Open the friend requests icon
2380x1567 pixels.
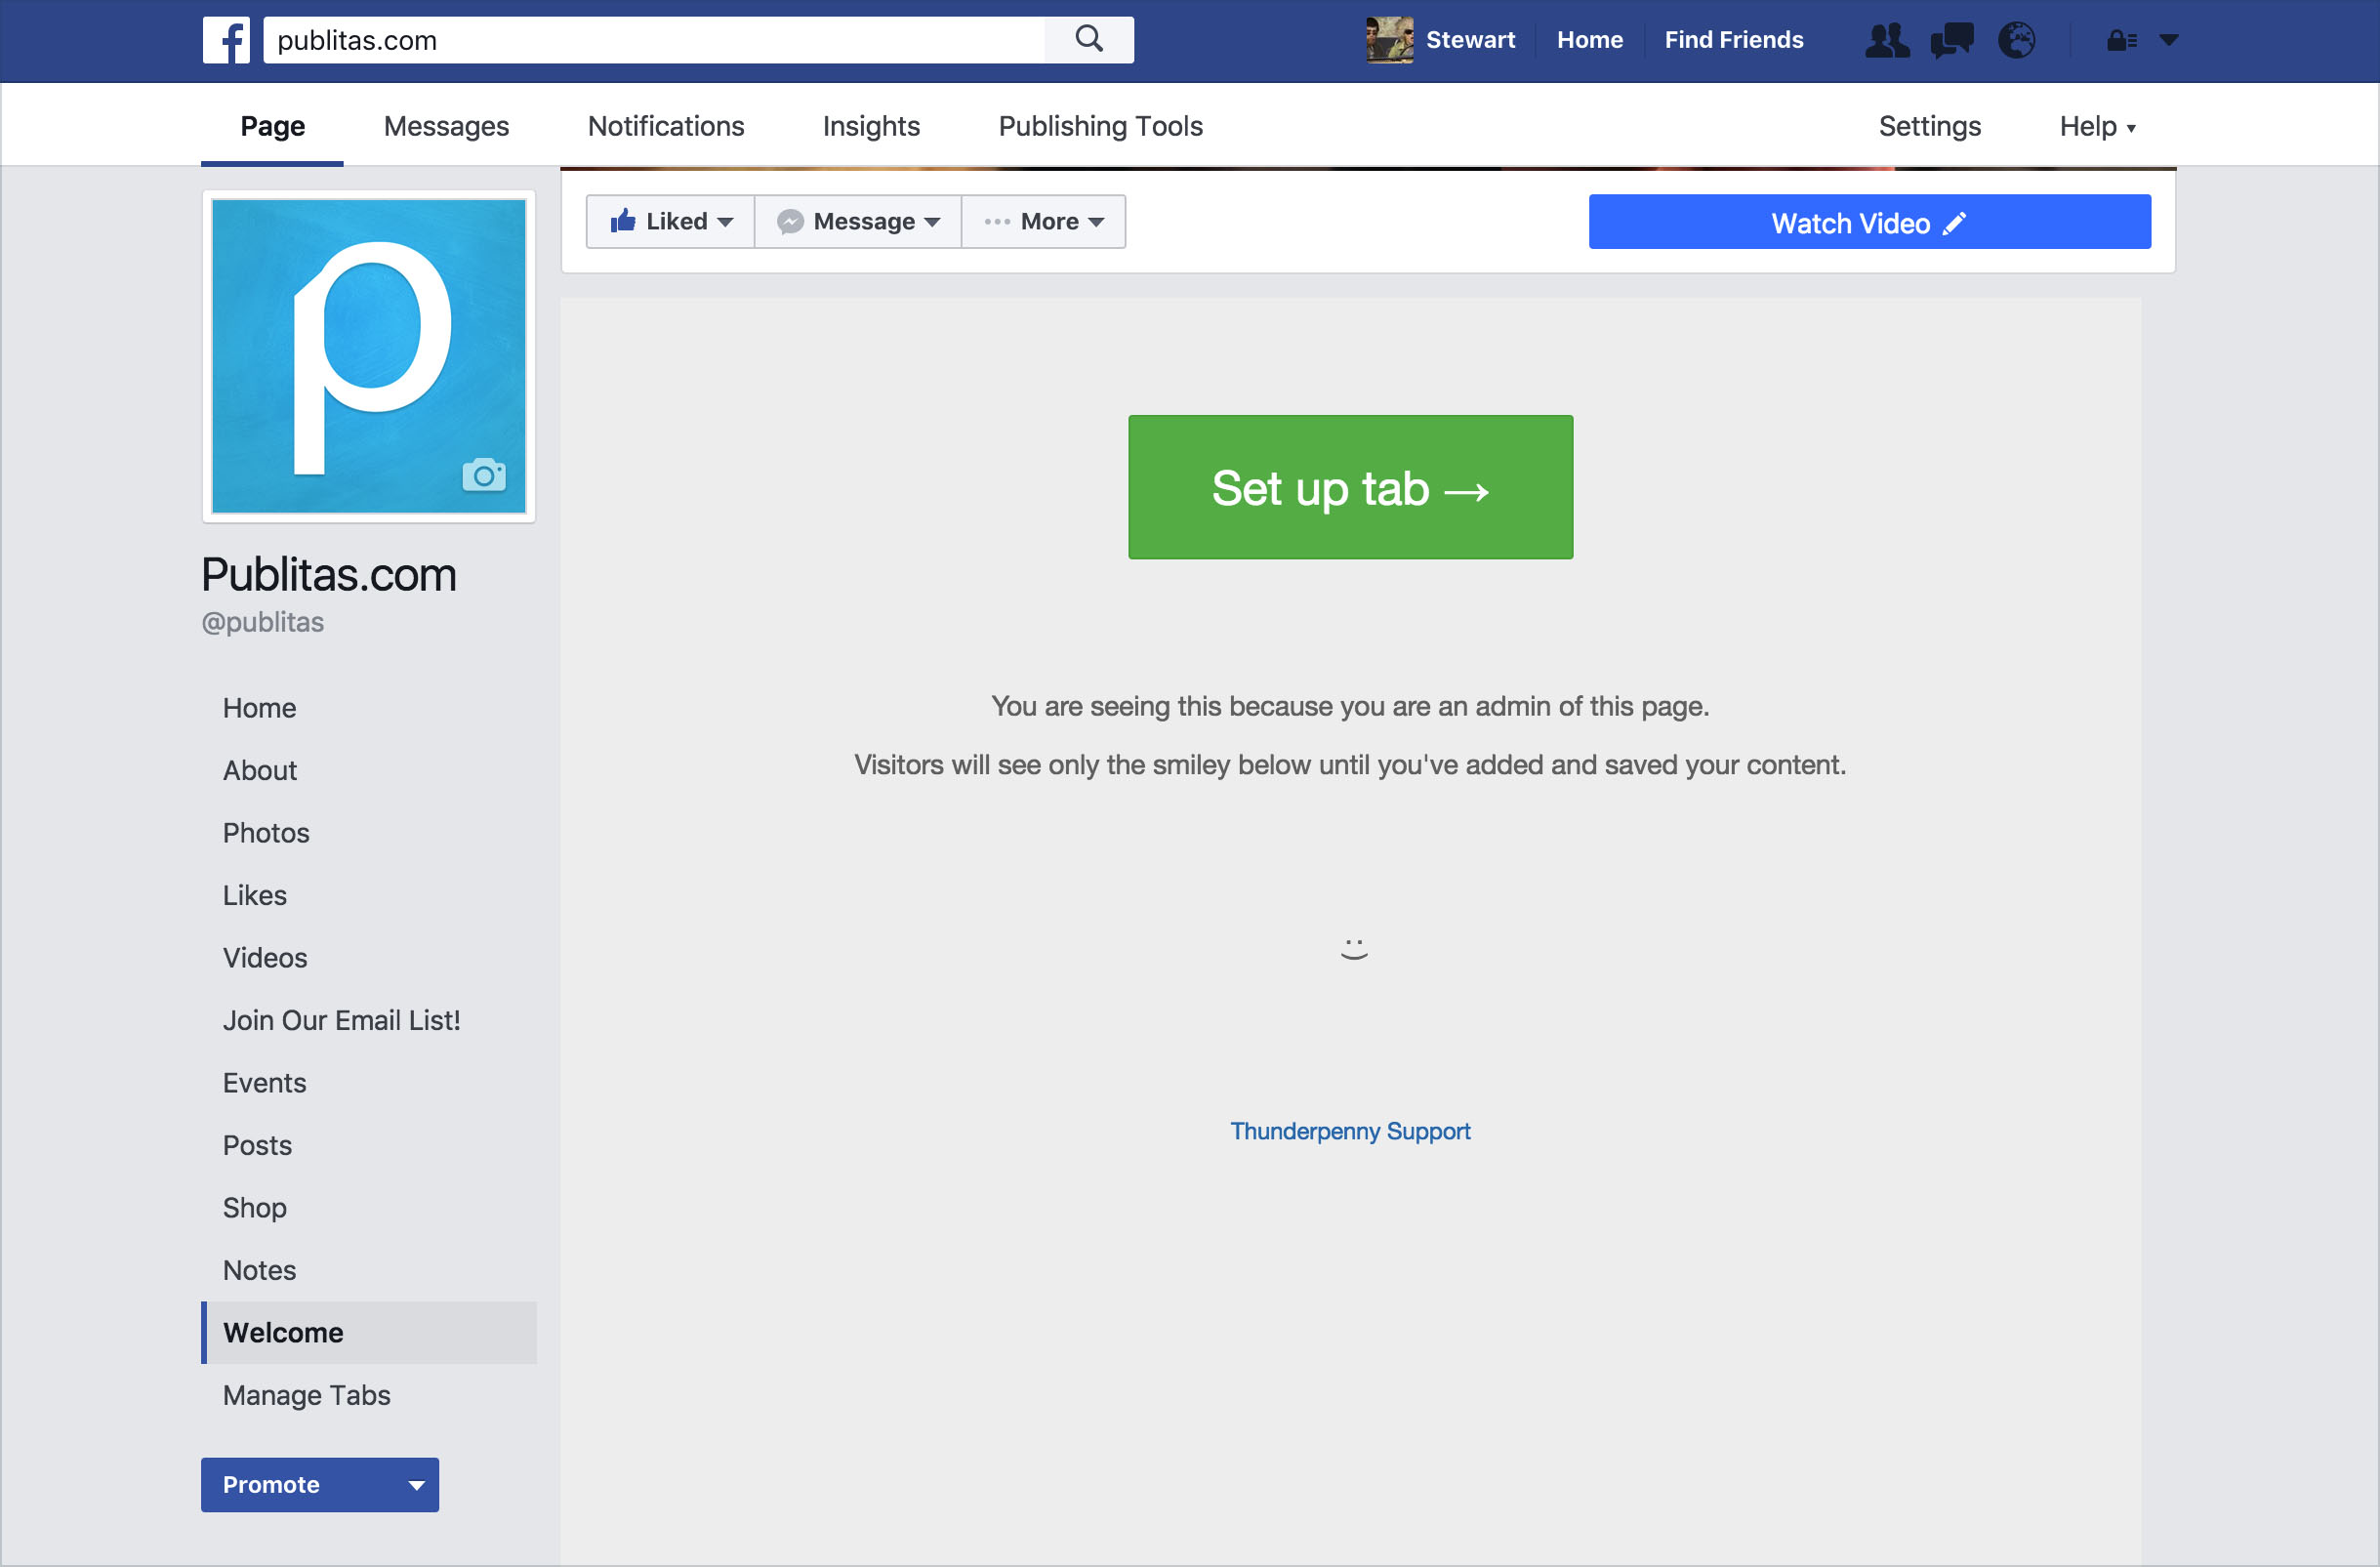pos(1887,40)
